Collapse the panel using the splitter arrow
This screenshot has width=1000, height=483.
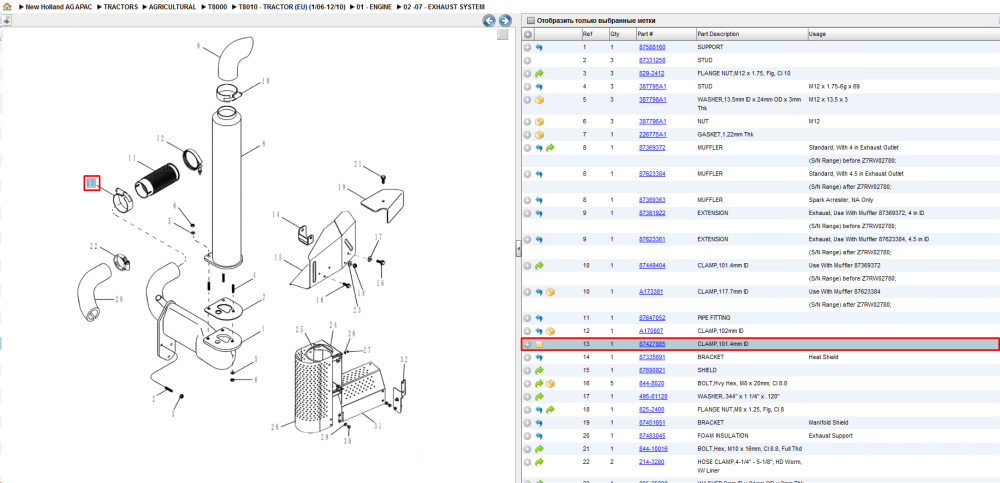(518, 251)
